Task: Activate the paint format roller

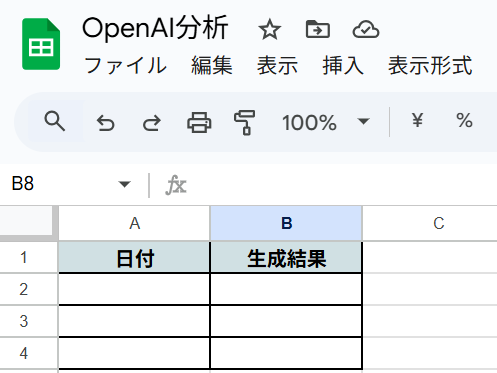Action: (x=245, y=123)
